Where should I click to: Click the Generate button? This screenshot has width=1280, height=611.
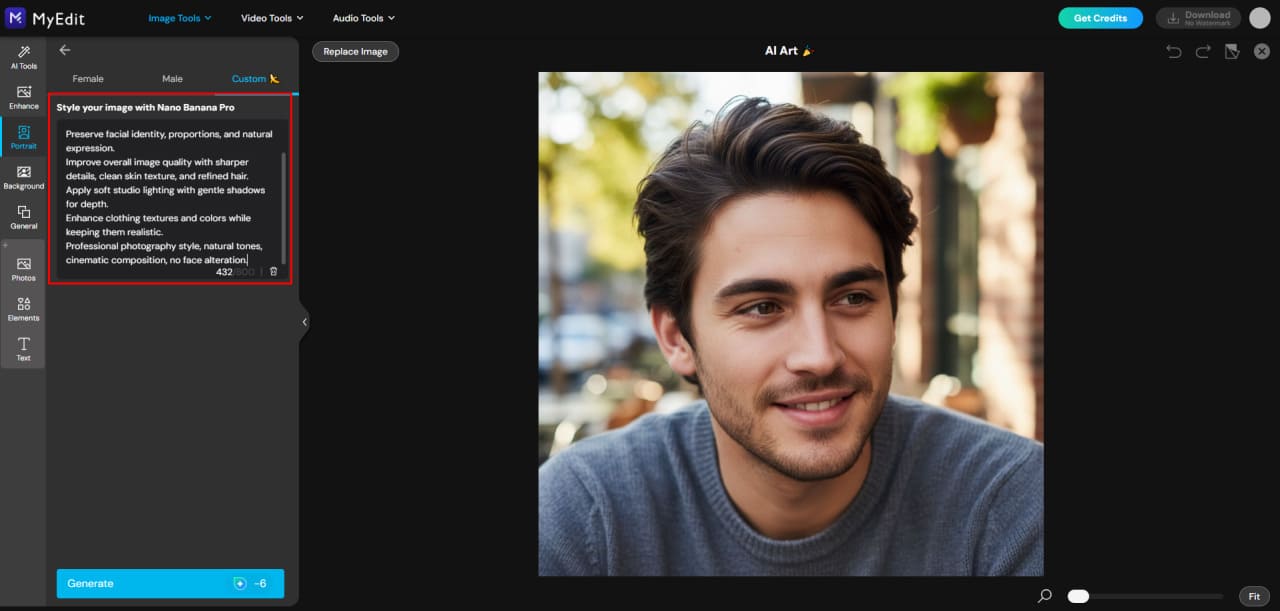[170, 583]
